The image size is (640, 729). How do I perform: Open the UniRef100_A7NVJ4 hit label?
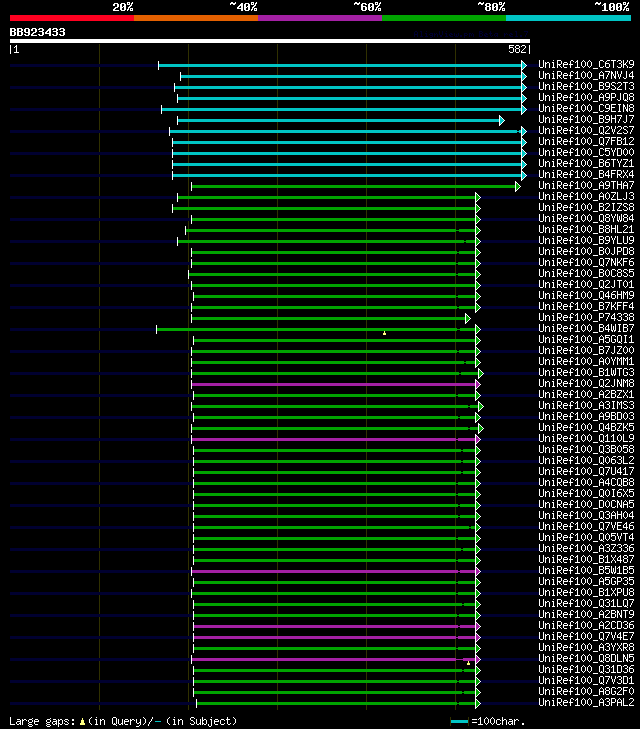586,75
